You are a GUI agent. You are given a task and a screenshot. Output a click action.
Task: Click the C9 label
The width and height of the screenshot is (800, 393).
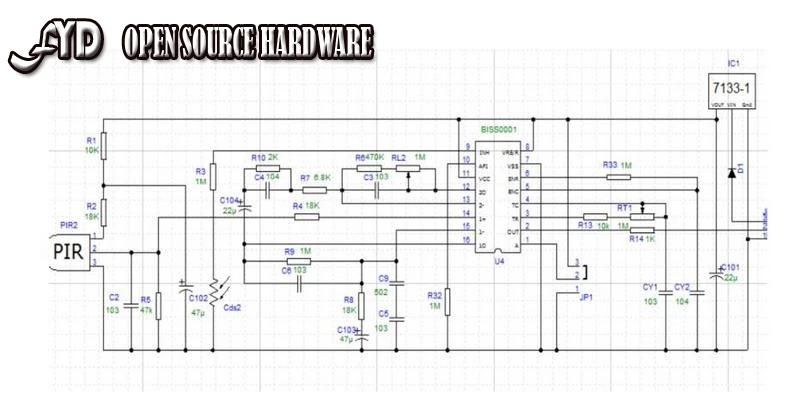(x=384, y=278)
